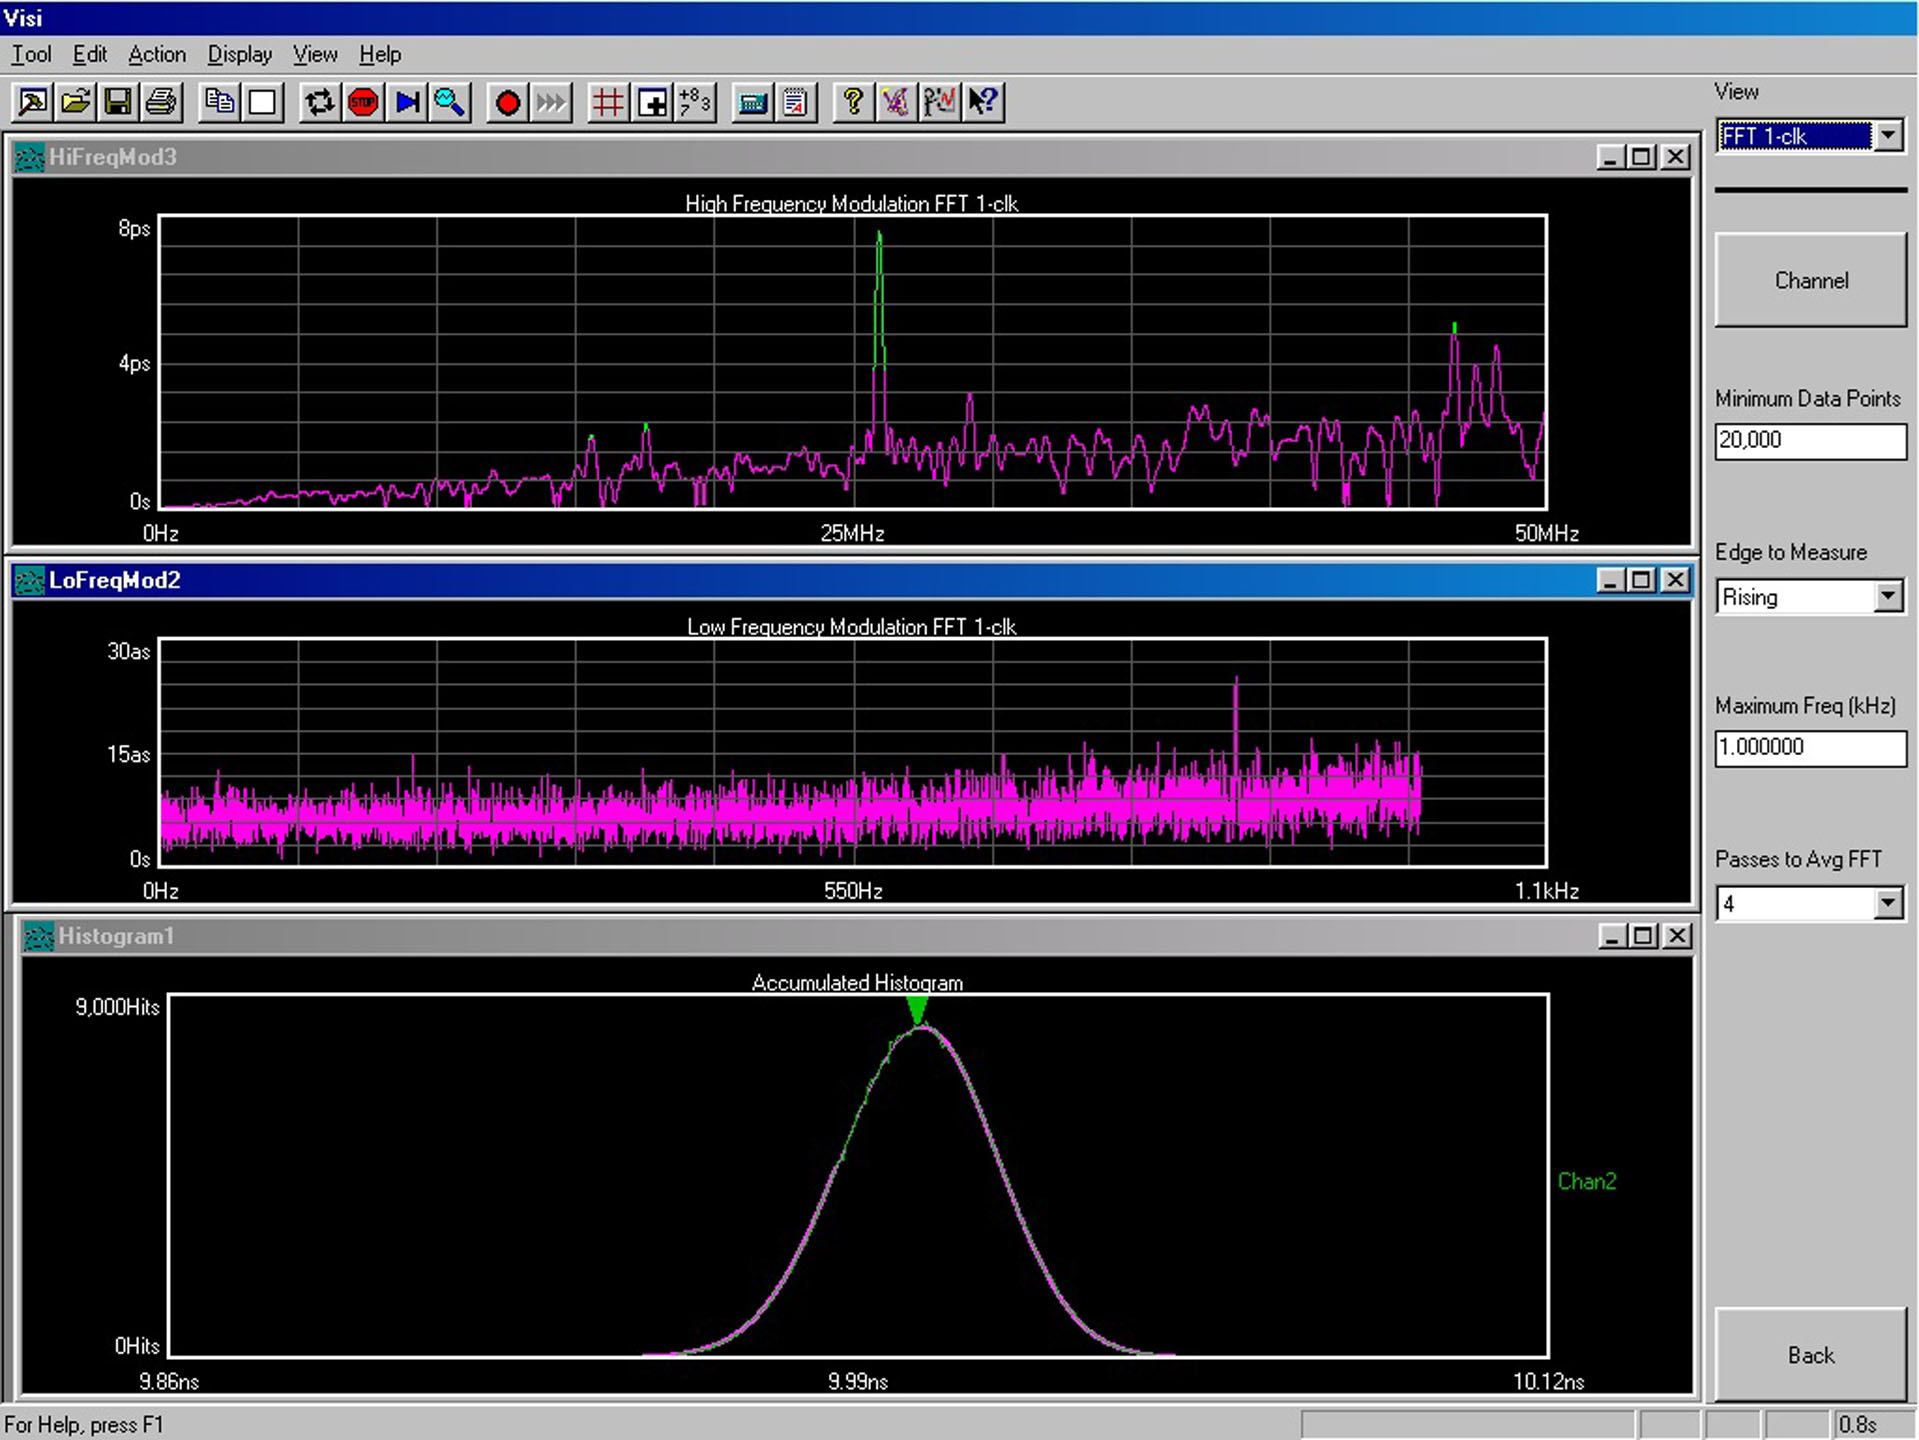Copy using the two-pages toolbar icon
The image size is (1919, 1440).
219,102
